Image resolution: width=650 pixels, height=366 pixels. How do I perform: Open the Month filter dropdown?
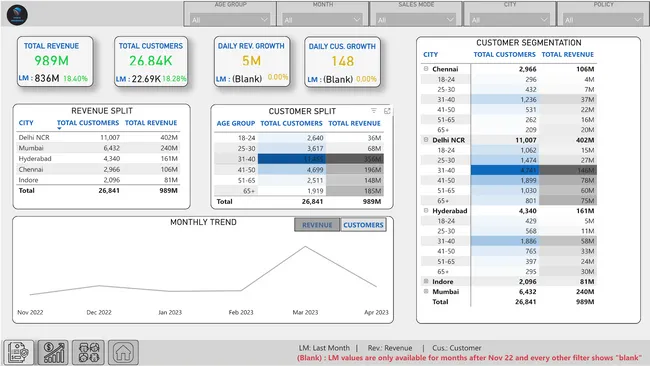pos(323,19)
